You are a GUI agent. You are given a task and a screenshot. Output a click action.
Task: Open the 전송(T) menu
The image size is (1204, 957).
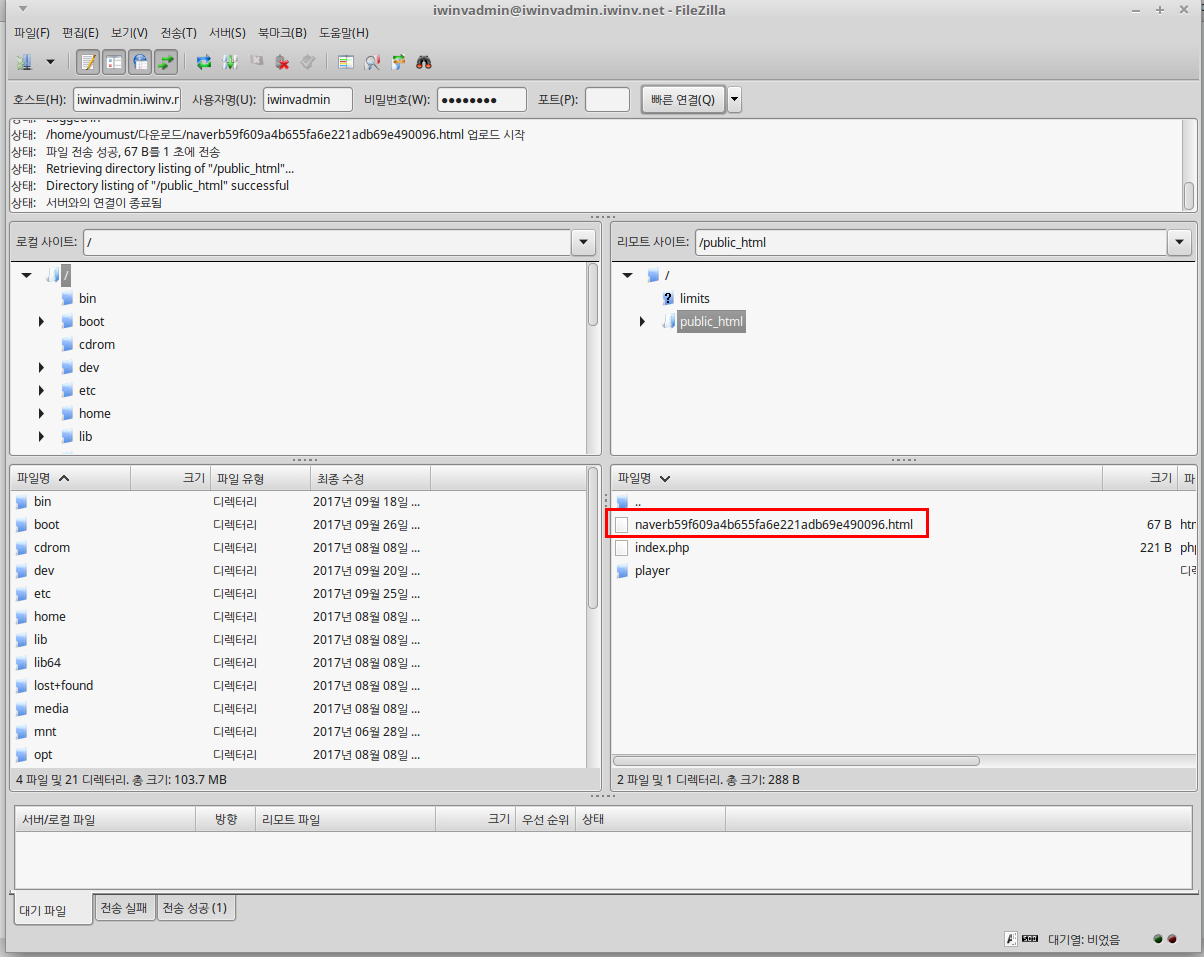tap(178, 33)
